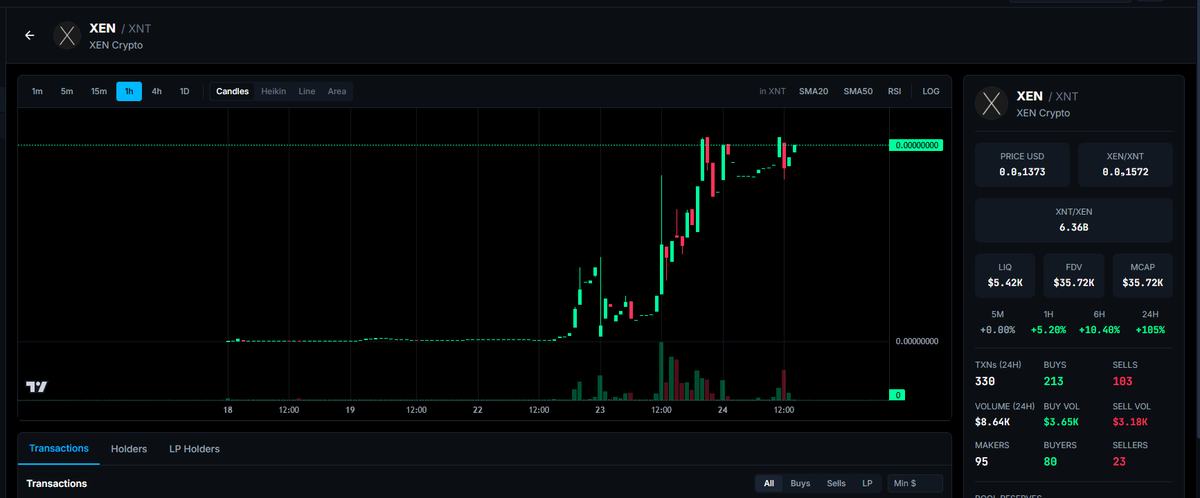The height and width of the screenshot is (498, 1200).
Task: Select the 1D timeframe
Action: [184, 91]
